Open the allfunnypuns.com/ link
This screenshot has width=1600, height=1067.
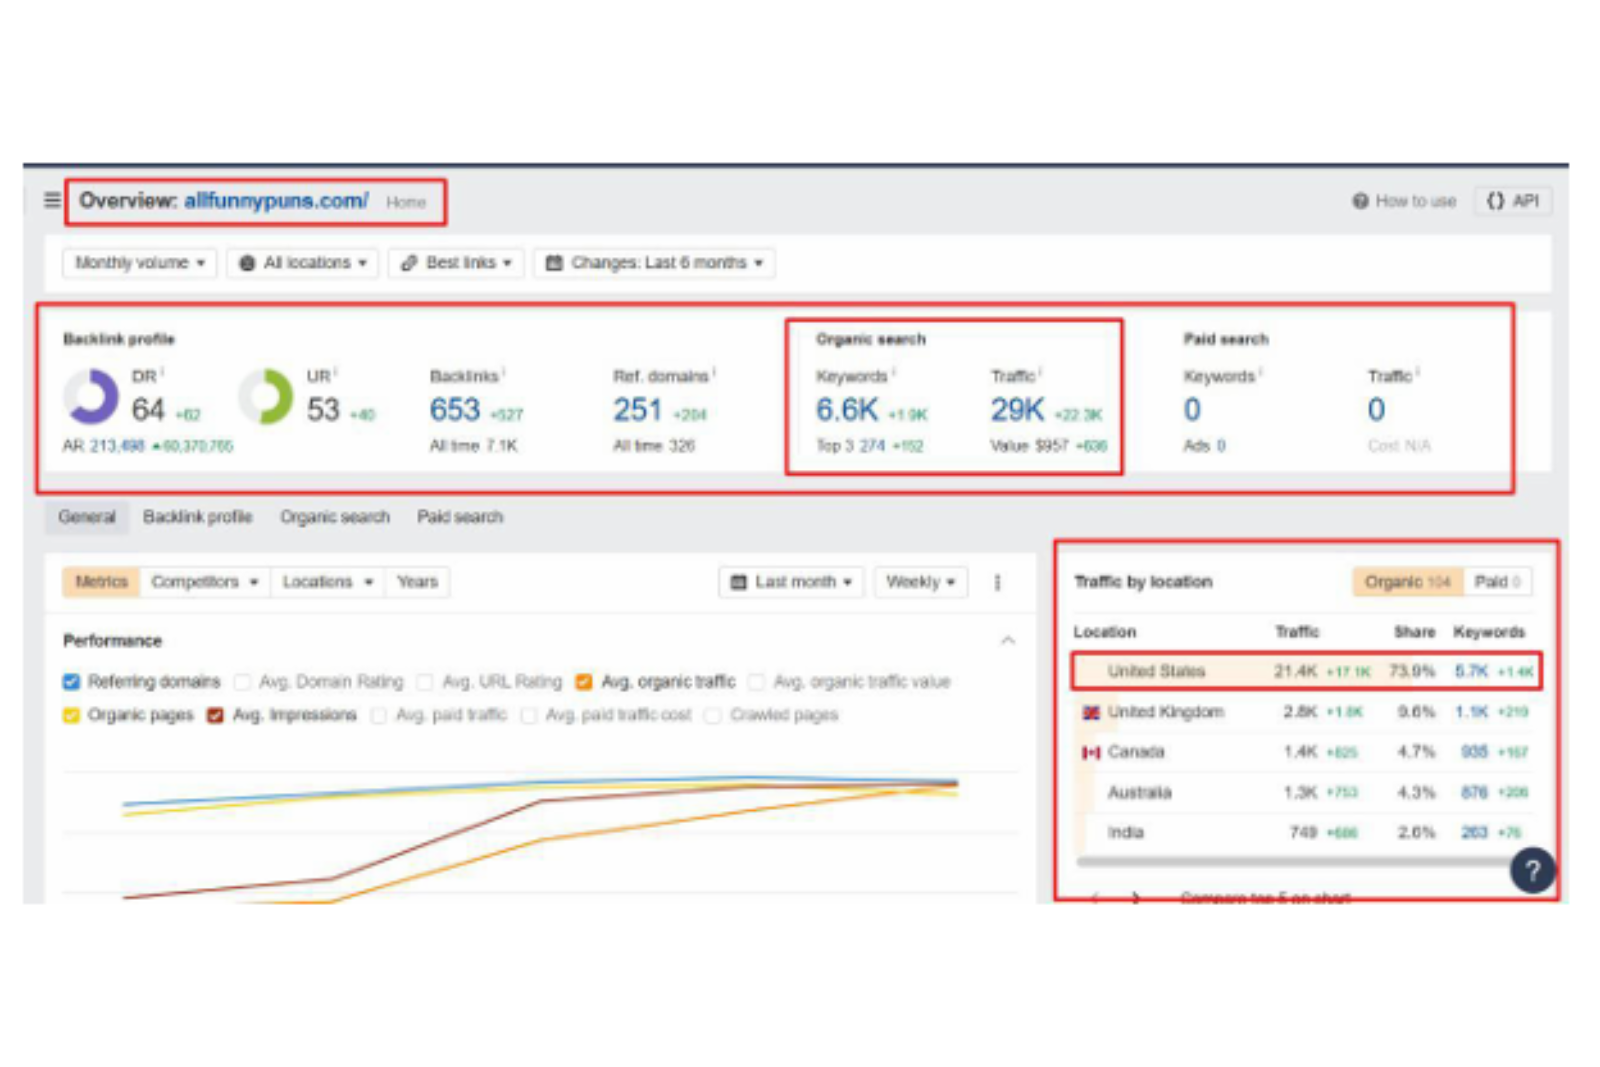click(276, 201)
